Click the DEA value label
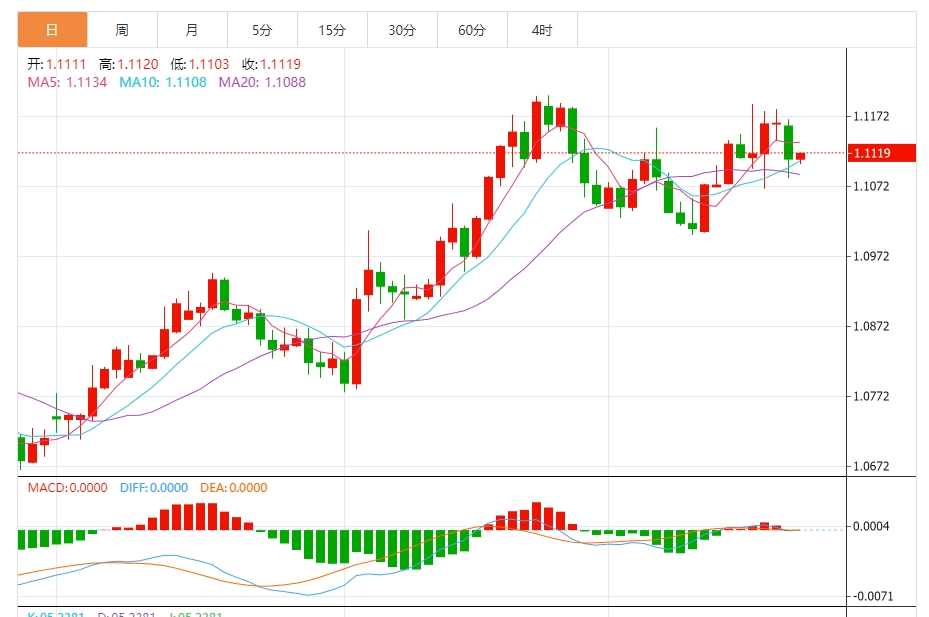The width and height of the screenshot is (929, 617). click(234, 488)
